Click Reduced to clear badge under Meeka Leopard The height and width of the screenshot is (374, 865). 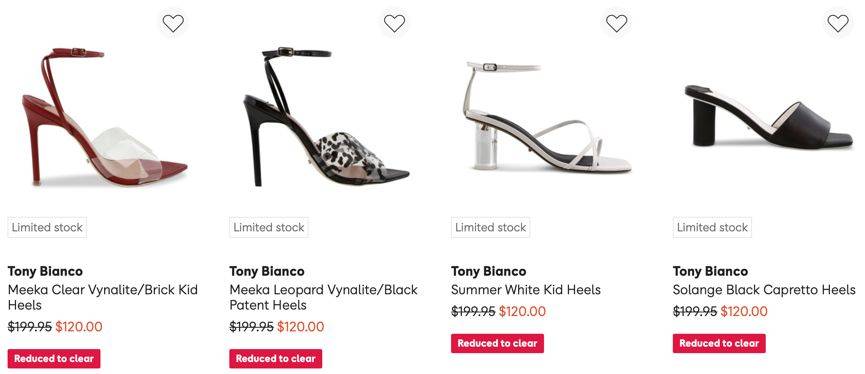276,359
